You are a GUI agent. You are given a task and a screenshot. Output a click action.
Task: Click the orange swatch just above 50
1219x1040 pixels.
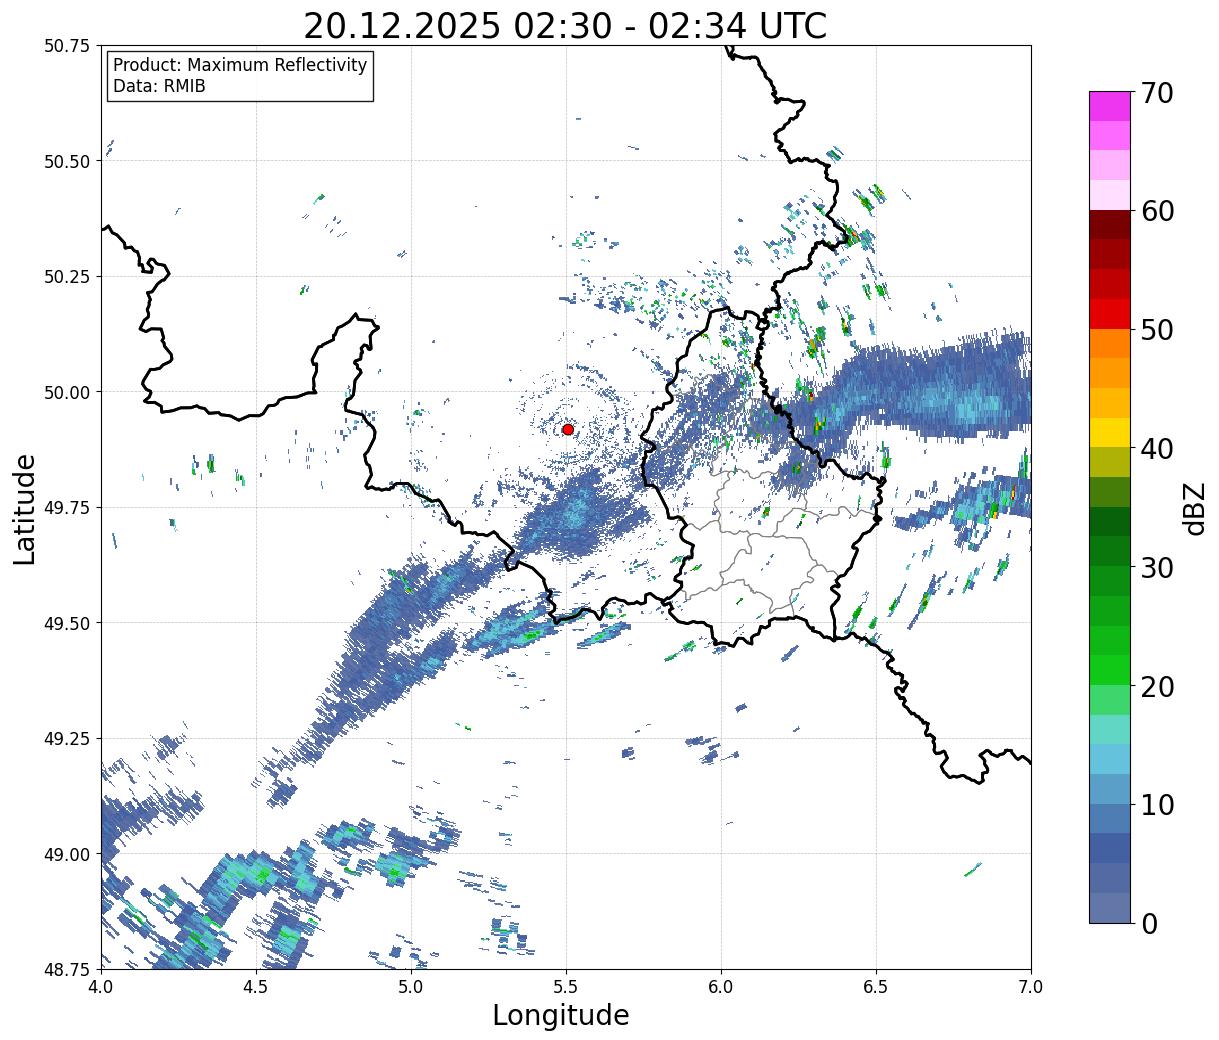point(1110,344)
